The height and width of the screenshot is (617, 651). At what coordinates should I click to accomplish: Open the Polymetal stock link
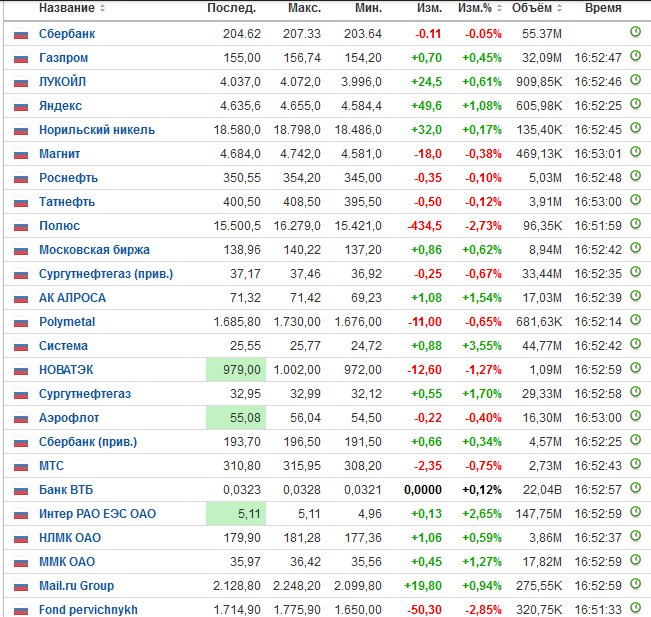coord(67,322)
